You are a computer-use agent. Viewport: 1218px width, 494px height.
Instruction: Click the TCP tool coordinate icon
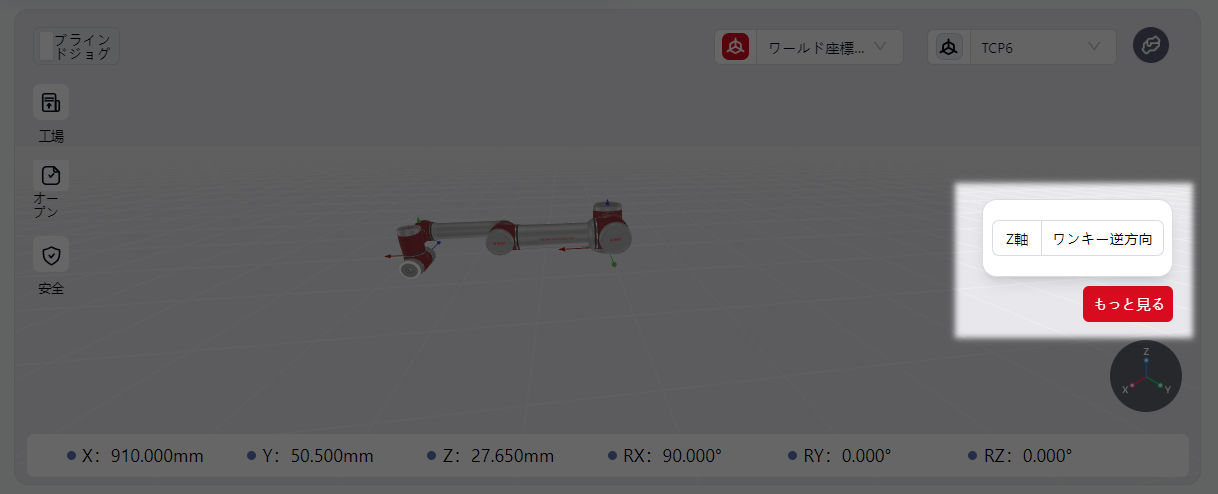(949, 47)
